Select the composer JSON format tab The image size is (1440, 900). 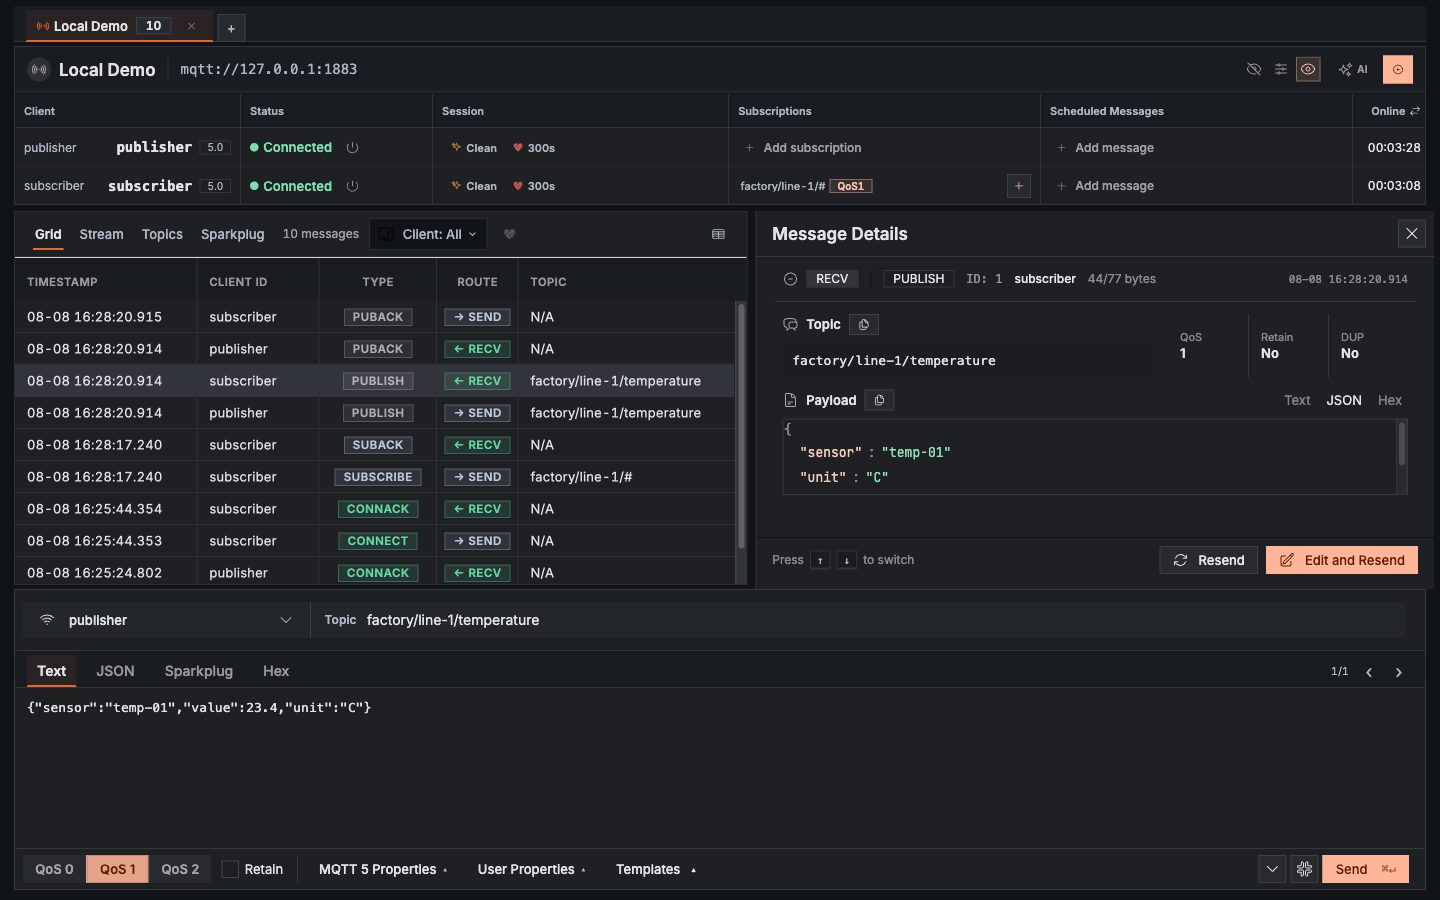point(115,671)
